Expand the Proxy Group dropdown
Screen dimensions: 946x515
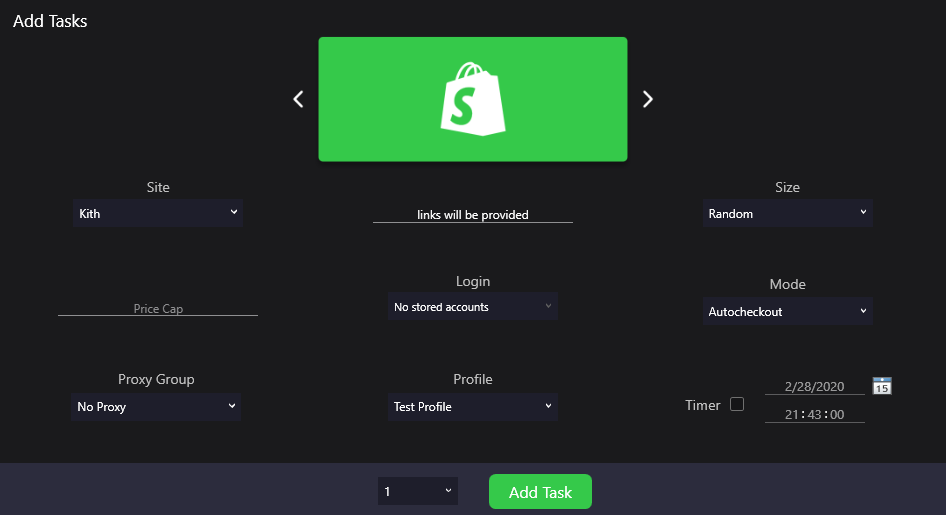pos(156,406)
